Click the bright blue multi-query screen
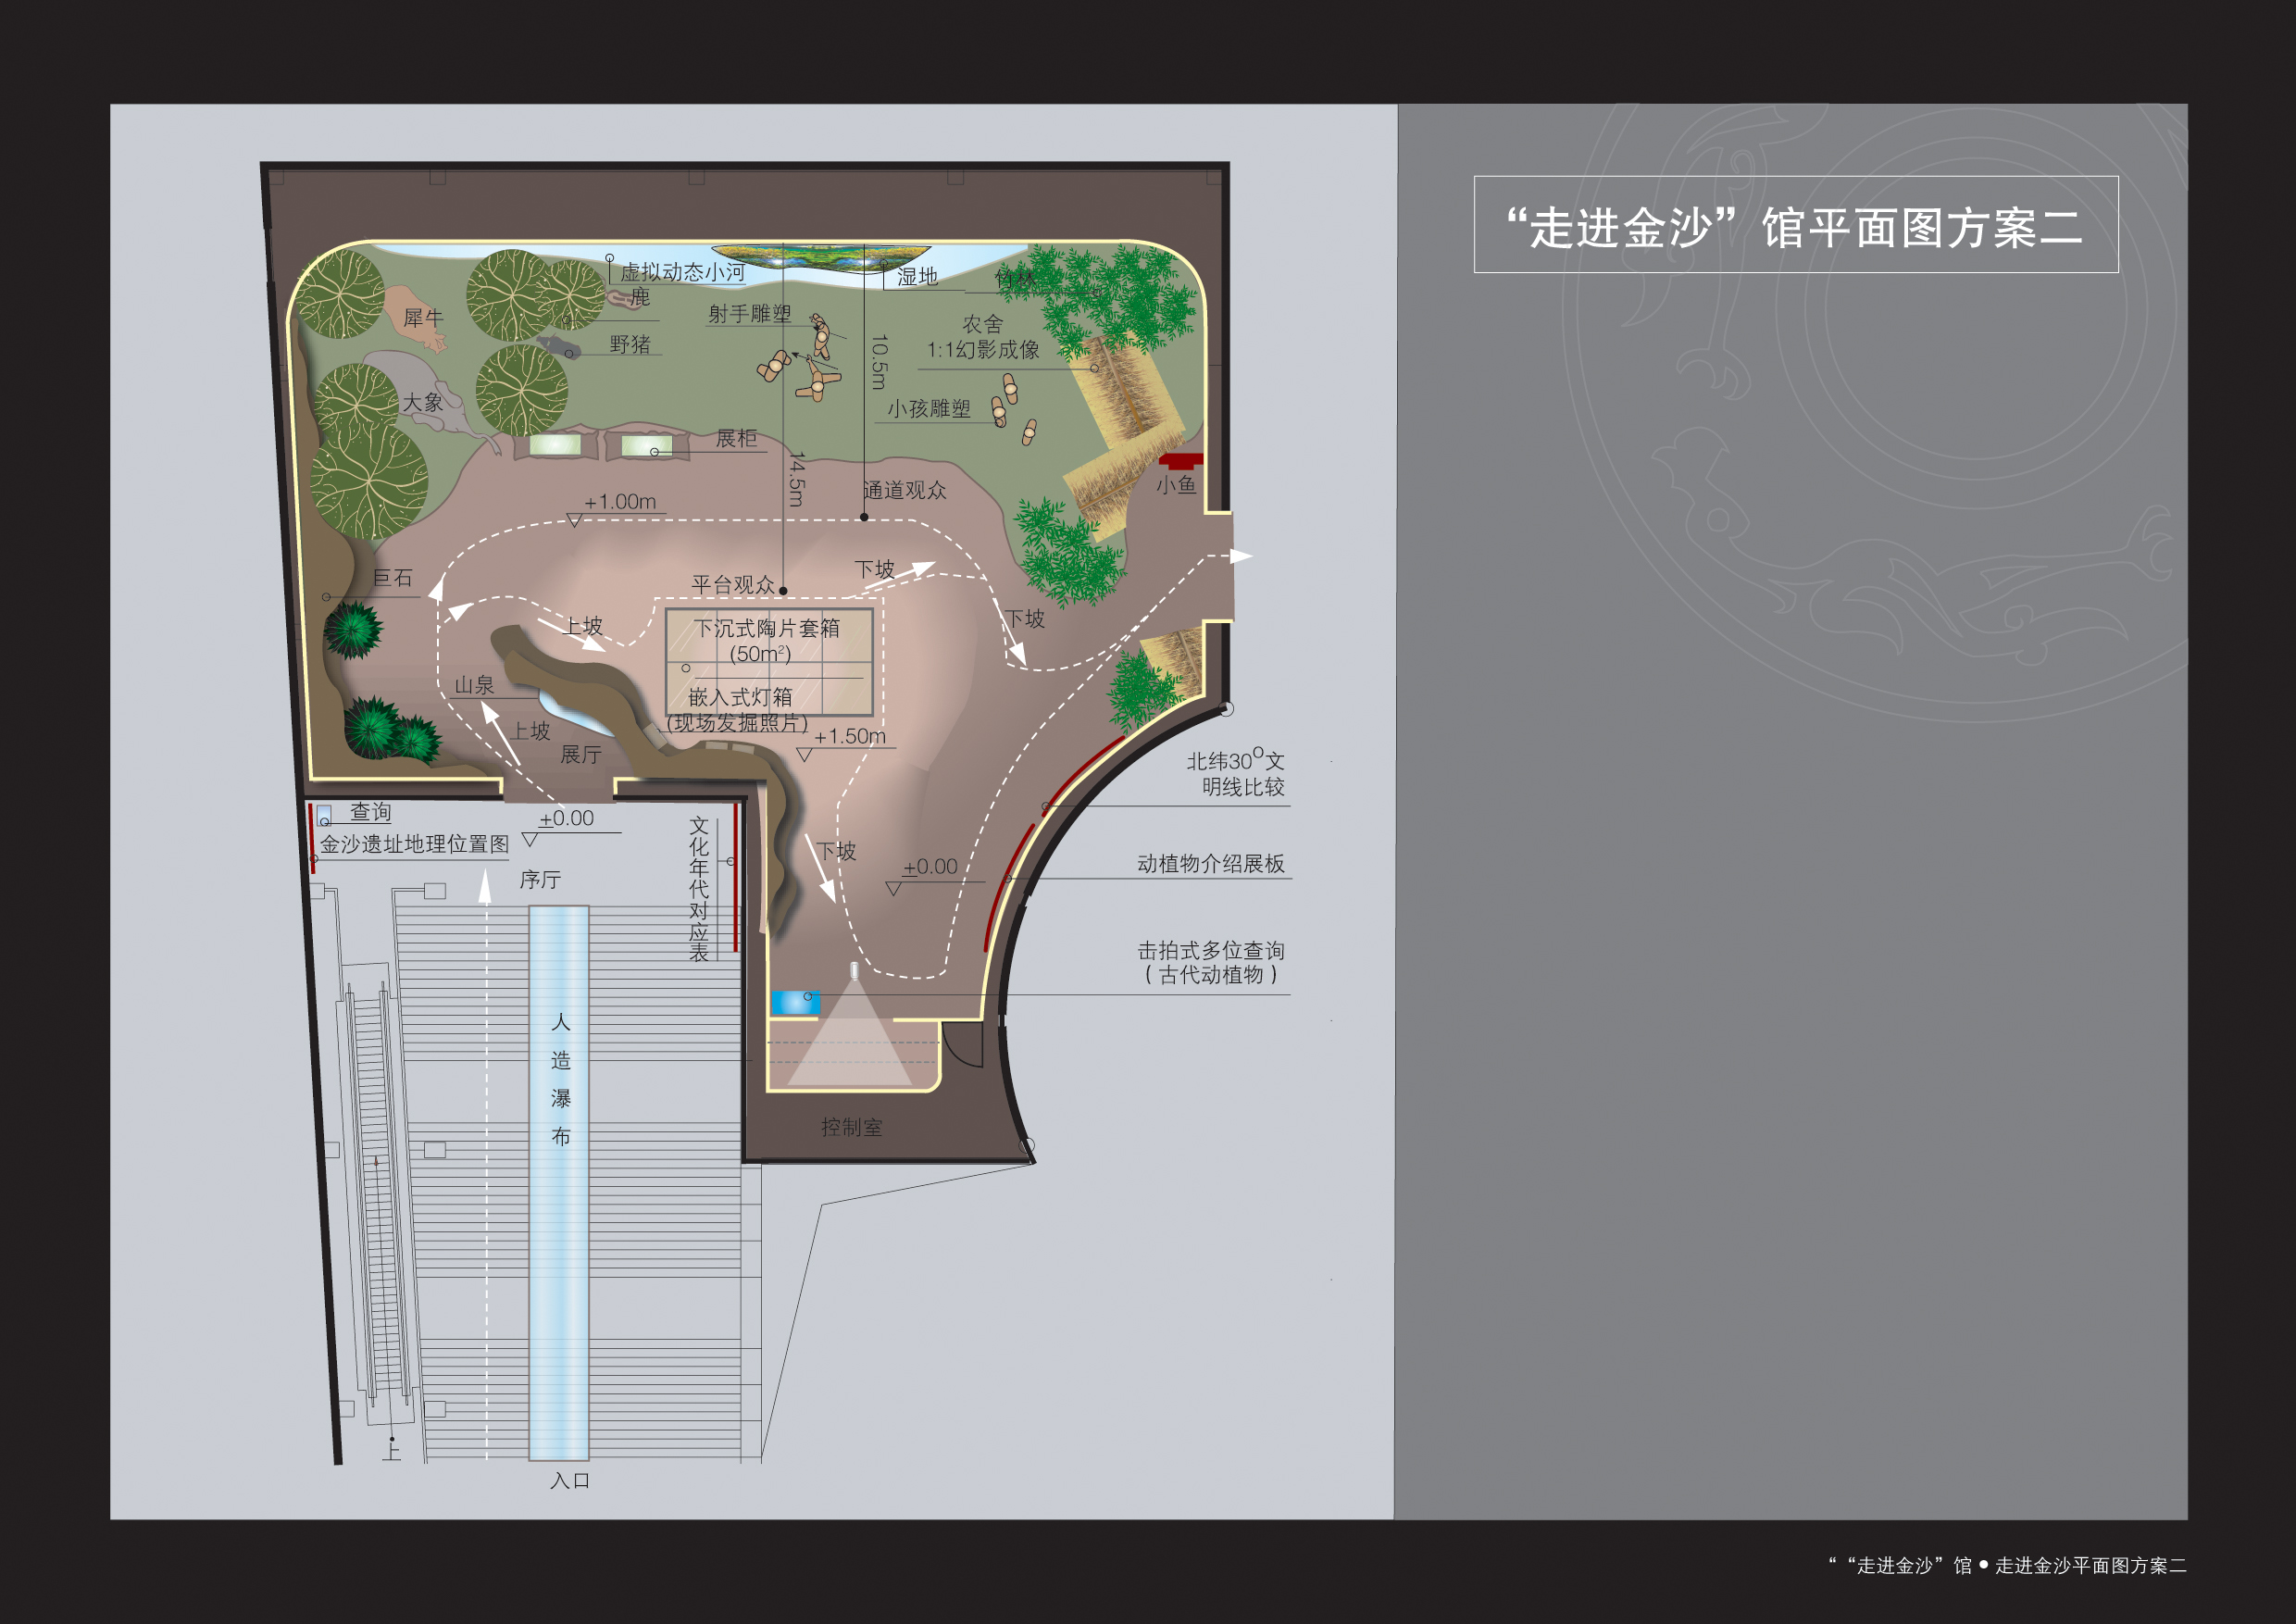 [794, 1001]
